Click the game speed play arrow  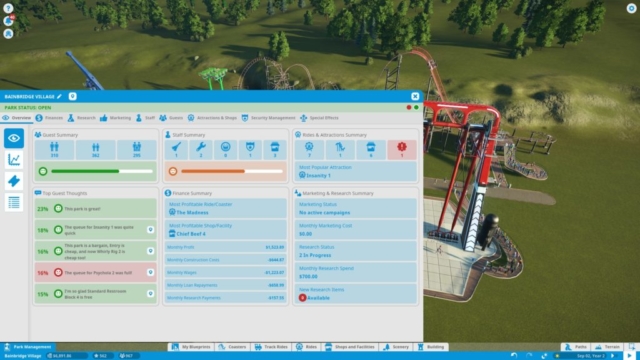click(x=629, y=356)
